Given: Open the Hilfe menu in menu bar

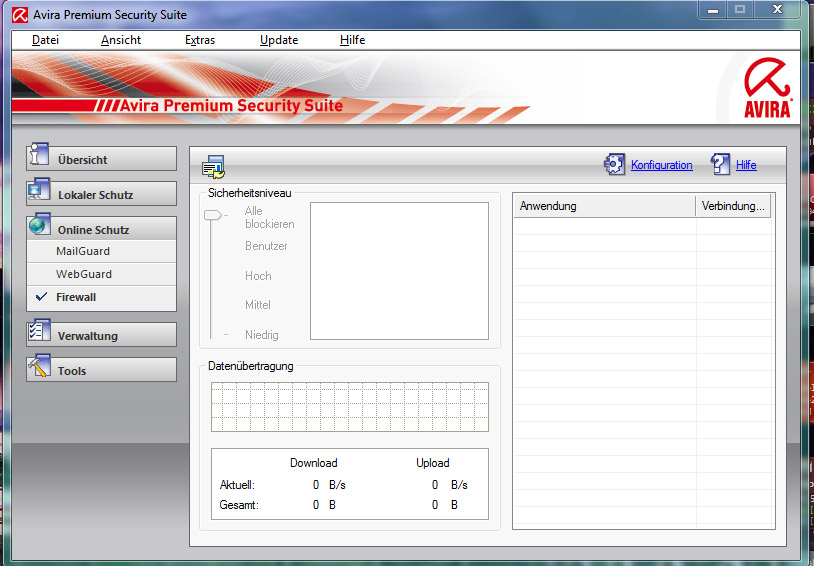Looking at the screenshot, I should (352, 40).
